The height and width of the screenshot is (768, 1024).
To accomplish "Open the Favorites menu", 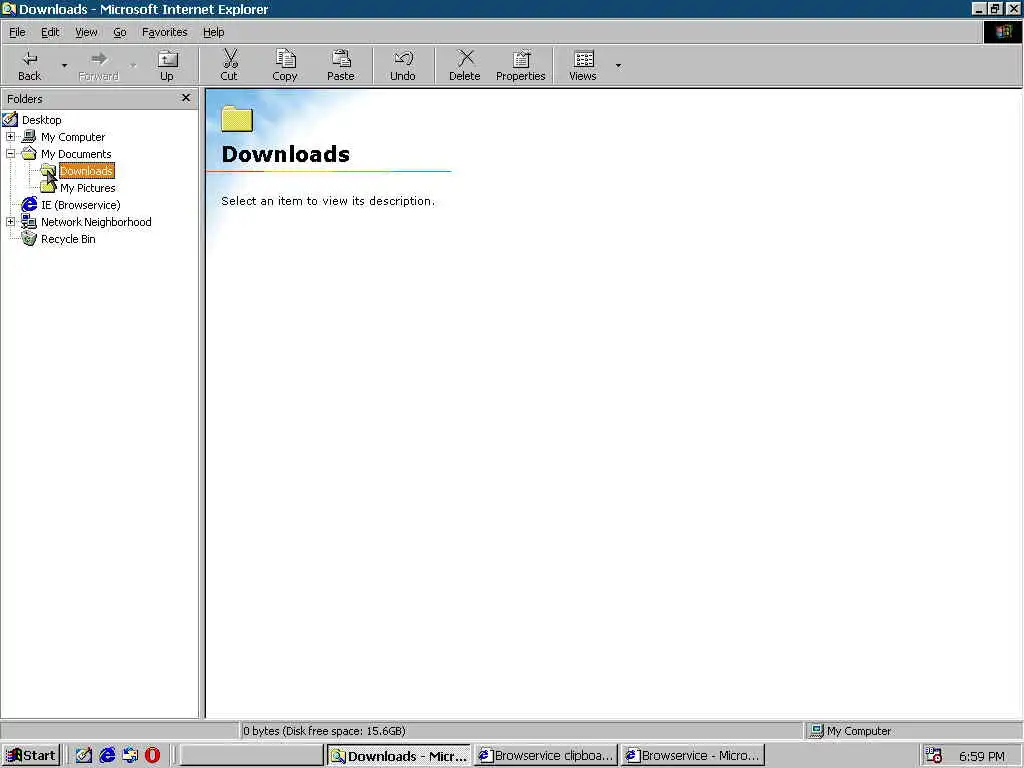I will [x=164, y=32].
